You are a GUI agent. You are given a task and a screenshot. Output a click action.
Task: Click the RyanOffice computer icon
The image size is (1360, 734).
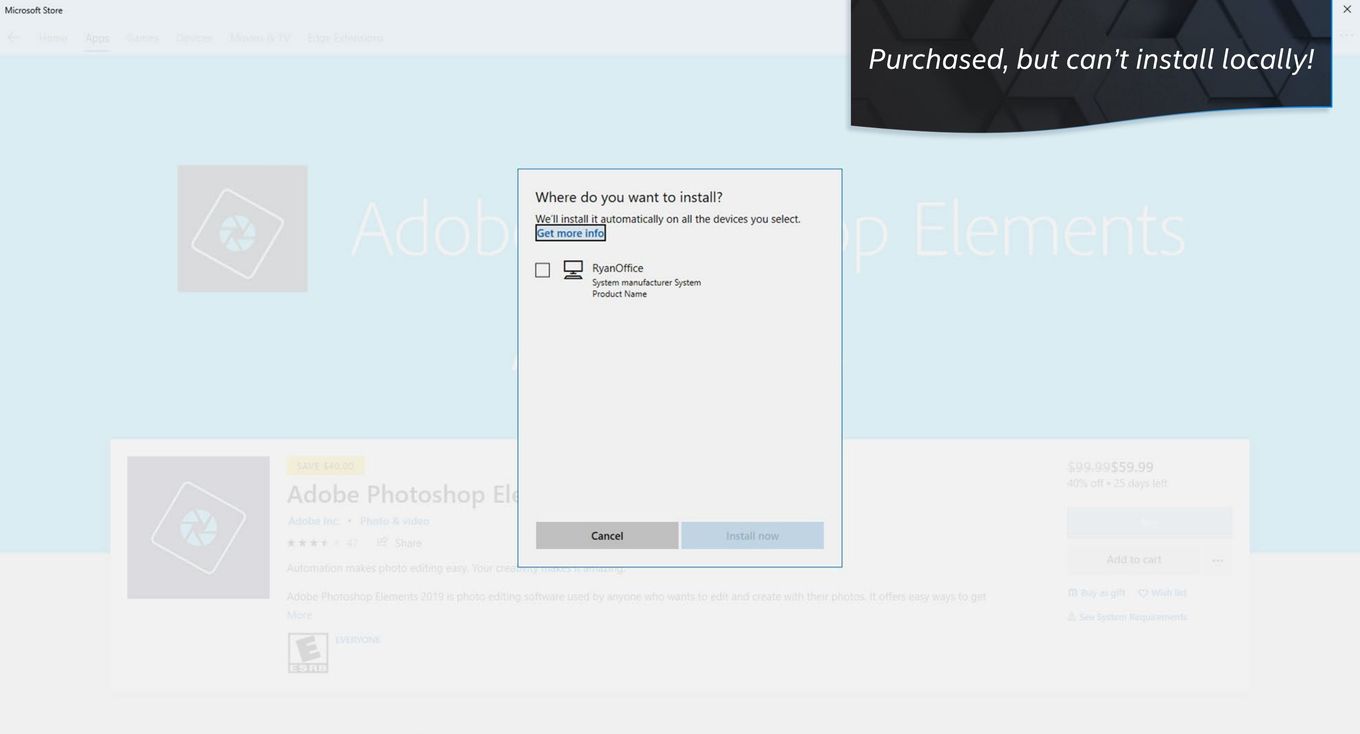click(573, 270)
